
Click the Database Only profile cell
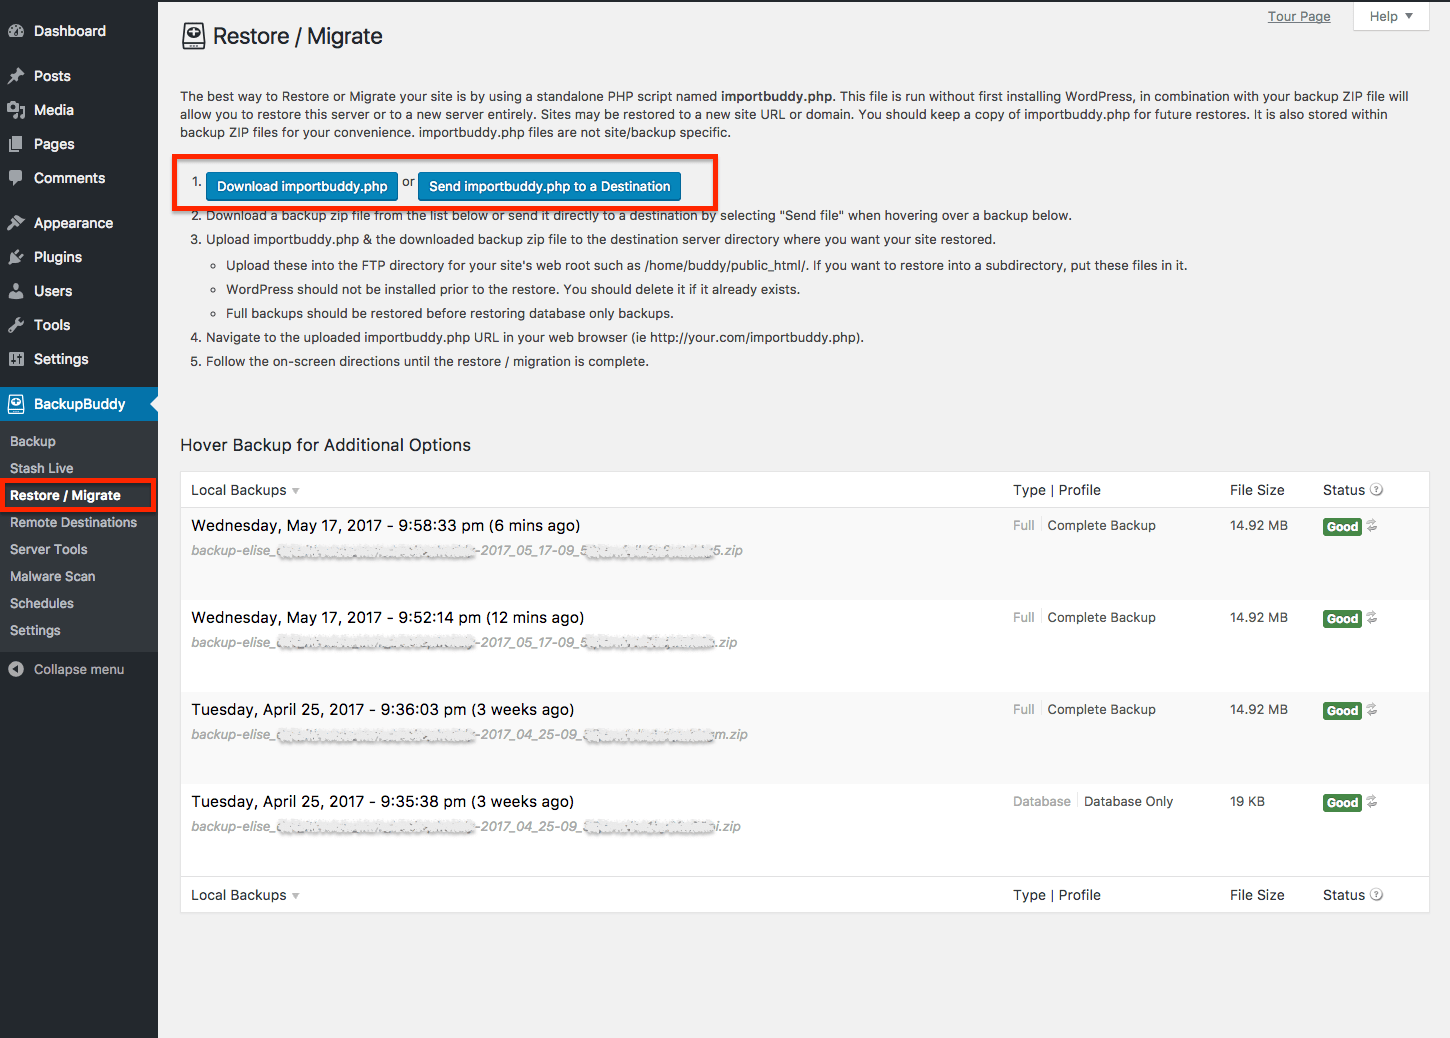click(x=1128, y=801)
